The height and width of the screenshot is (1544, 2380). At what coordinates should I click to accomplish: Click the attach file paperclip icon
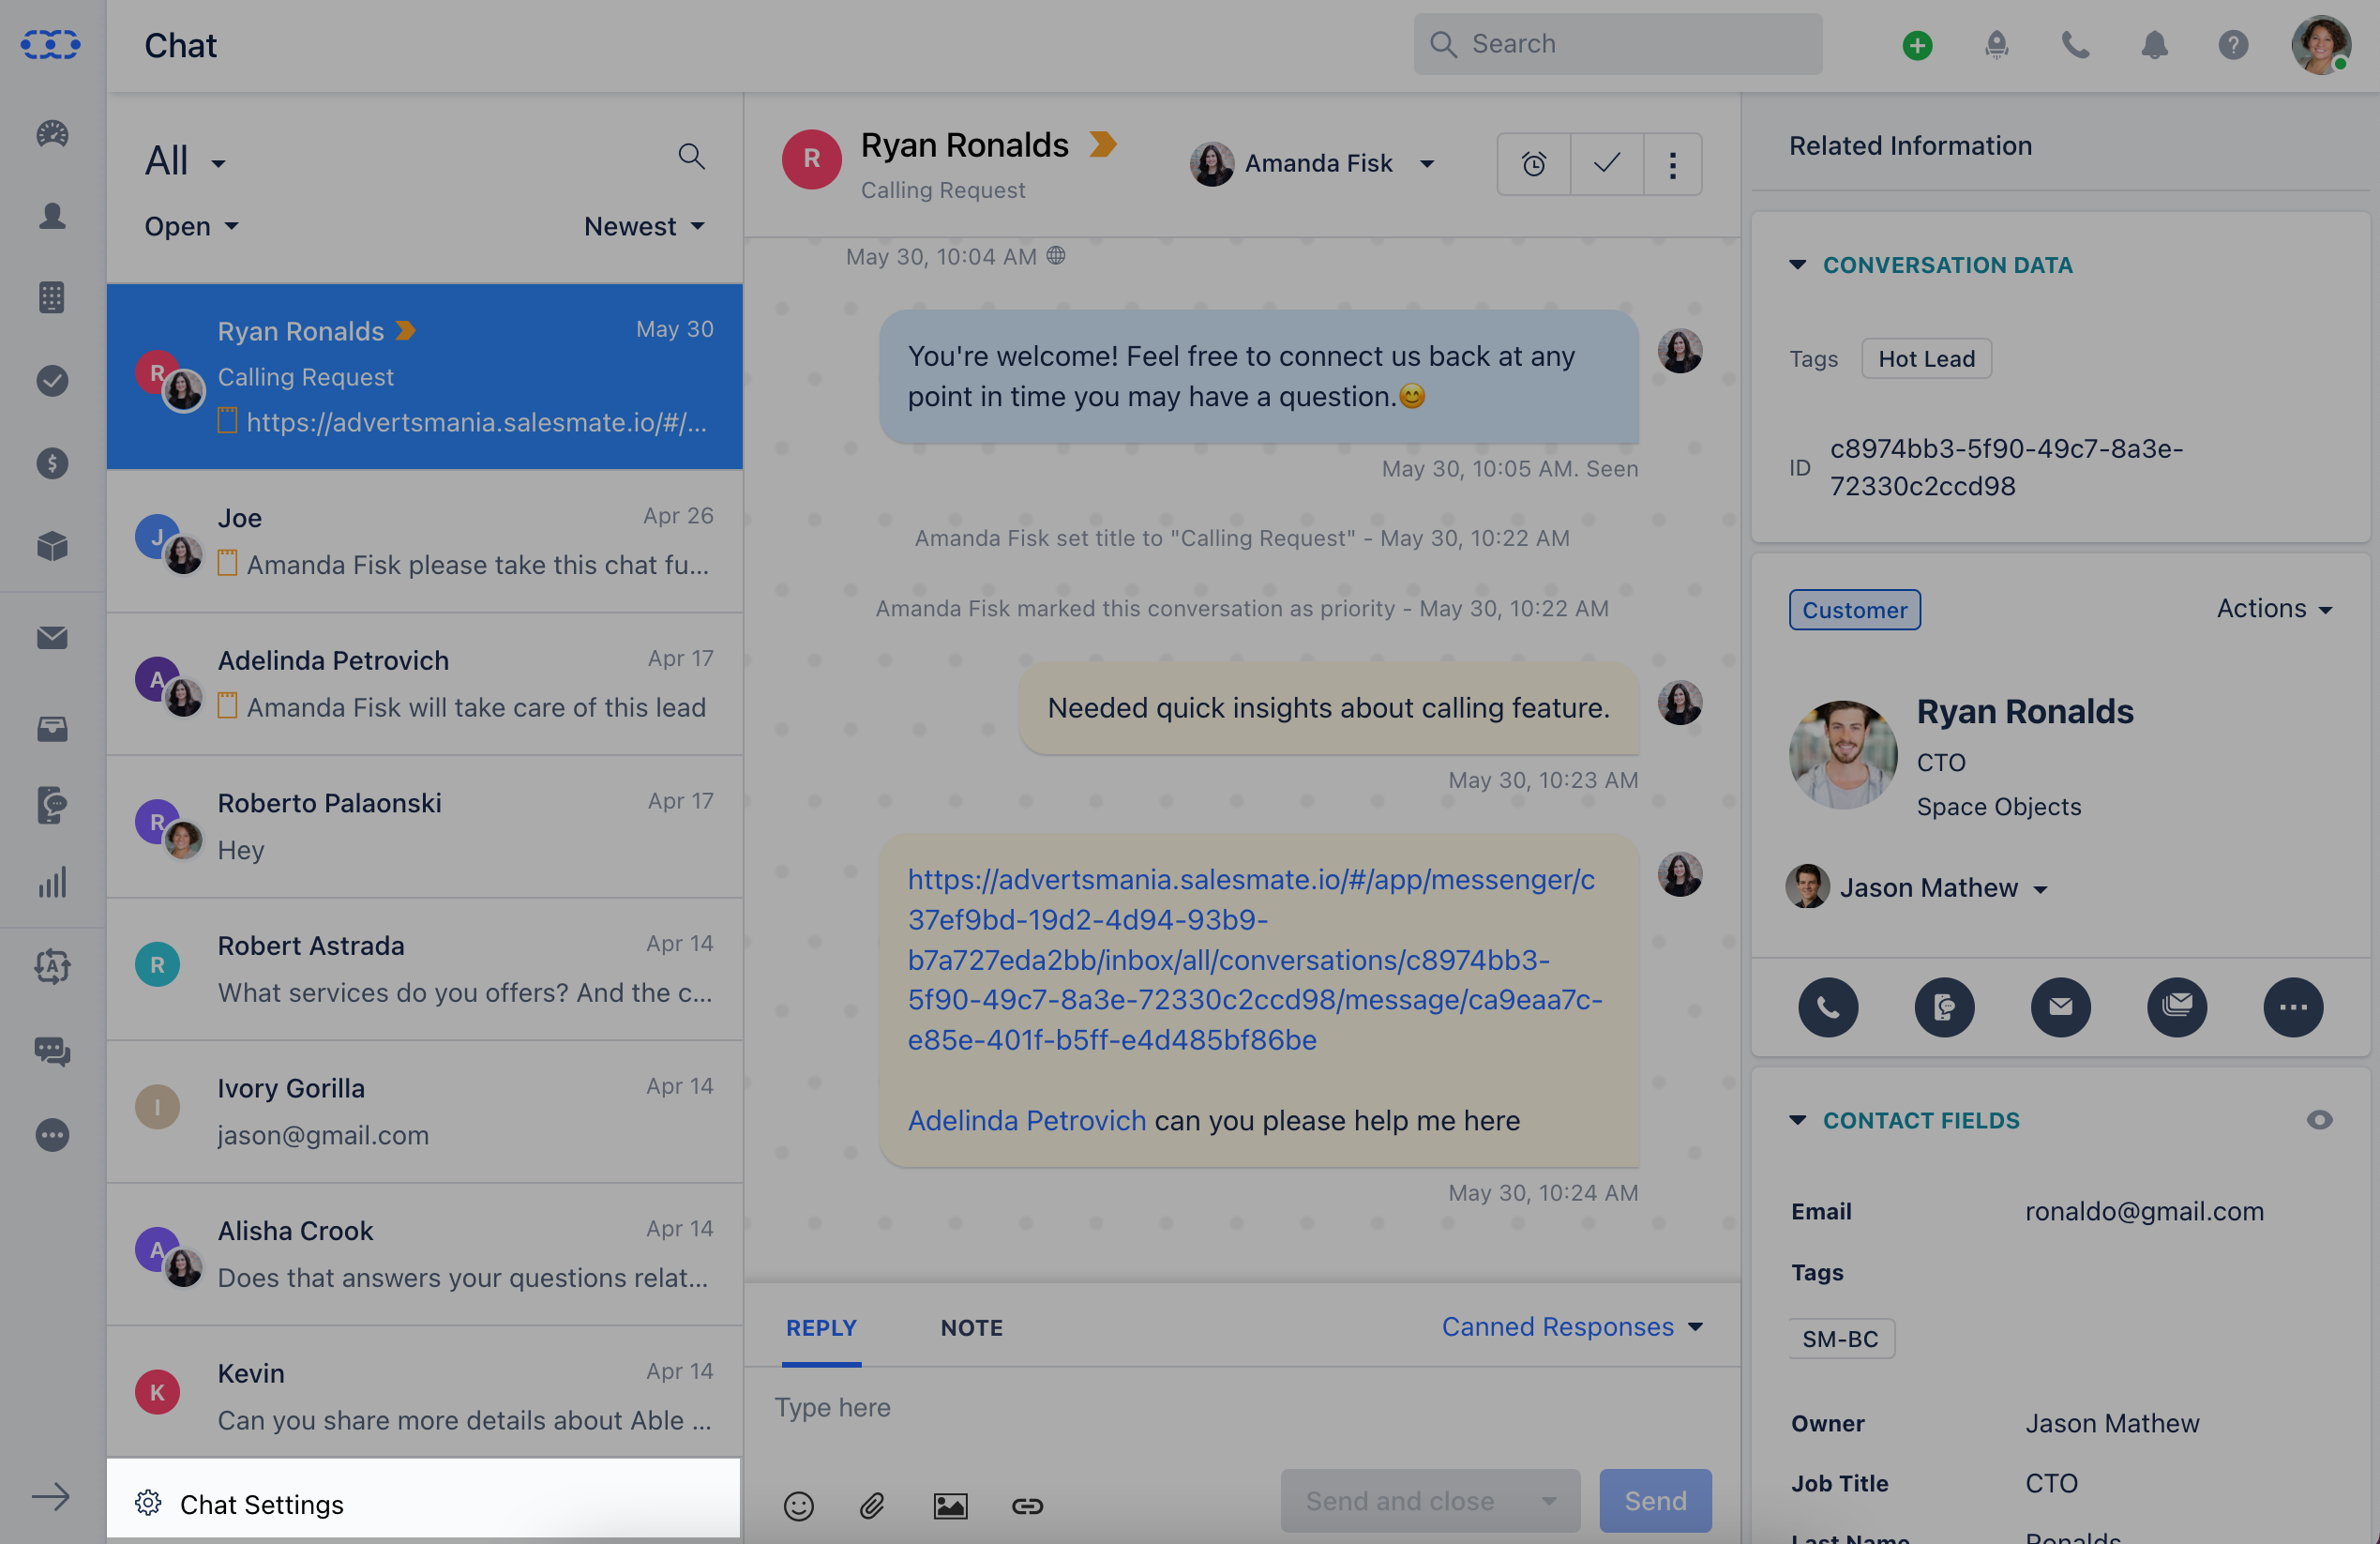[872, 1505]
